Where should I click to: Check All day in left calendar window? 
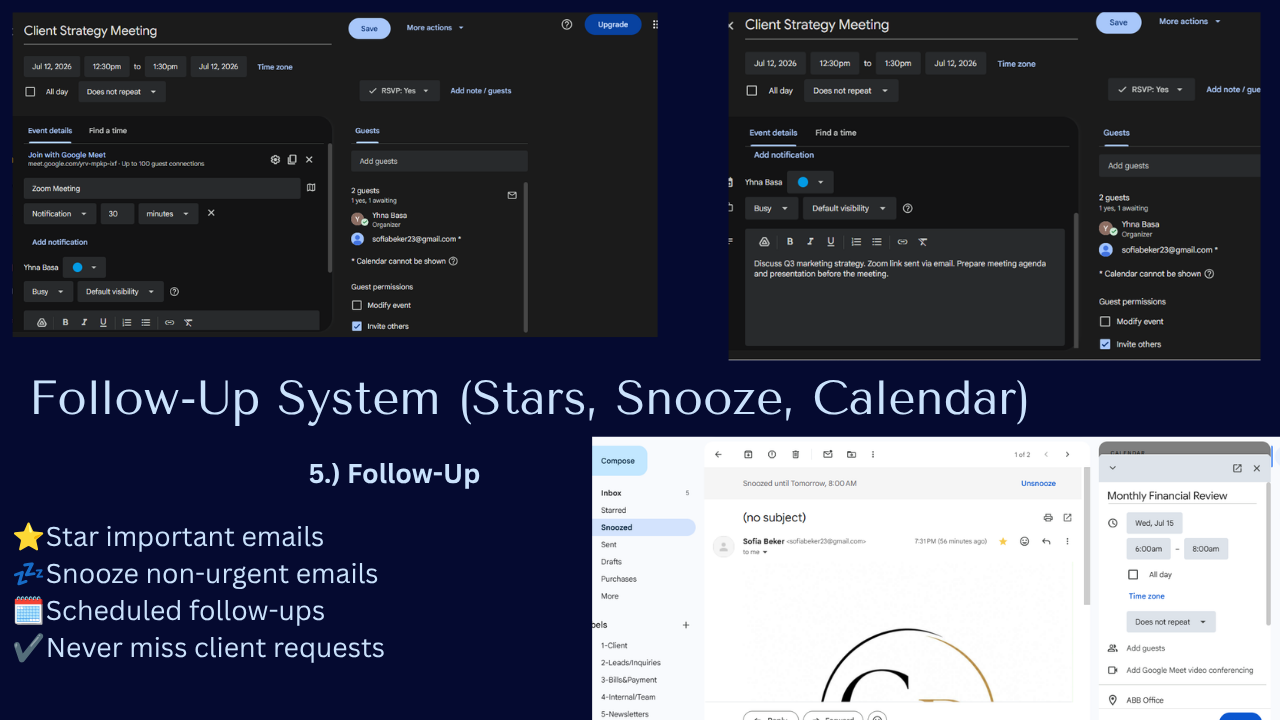click(x=30, y=91)
